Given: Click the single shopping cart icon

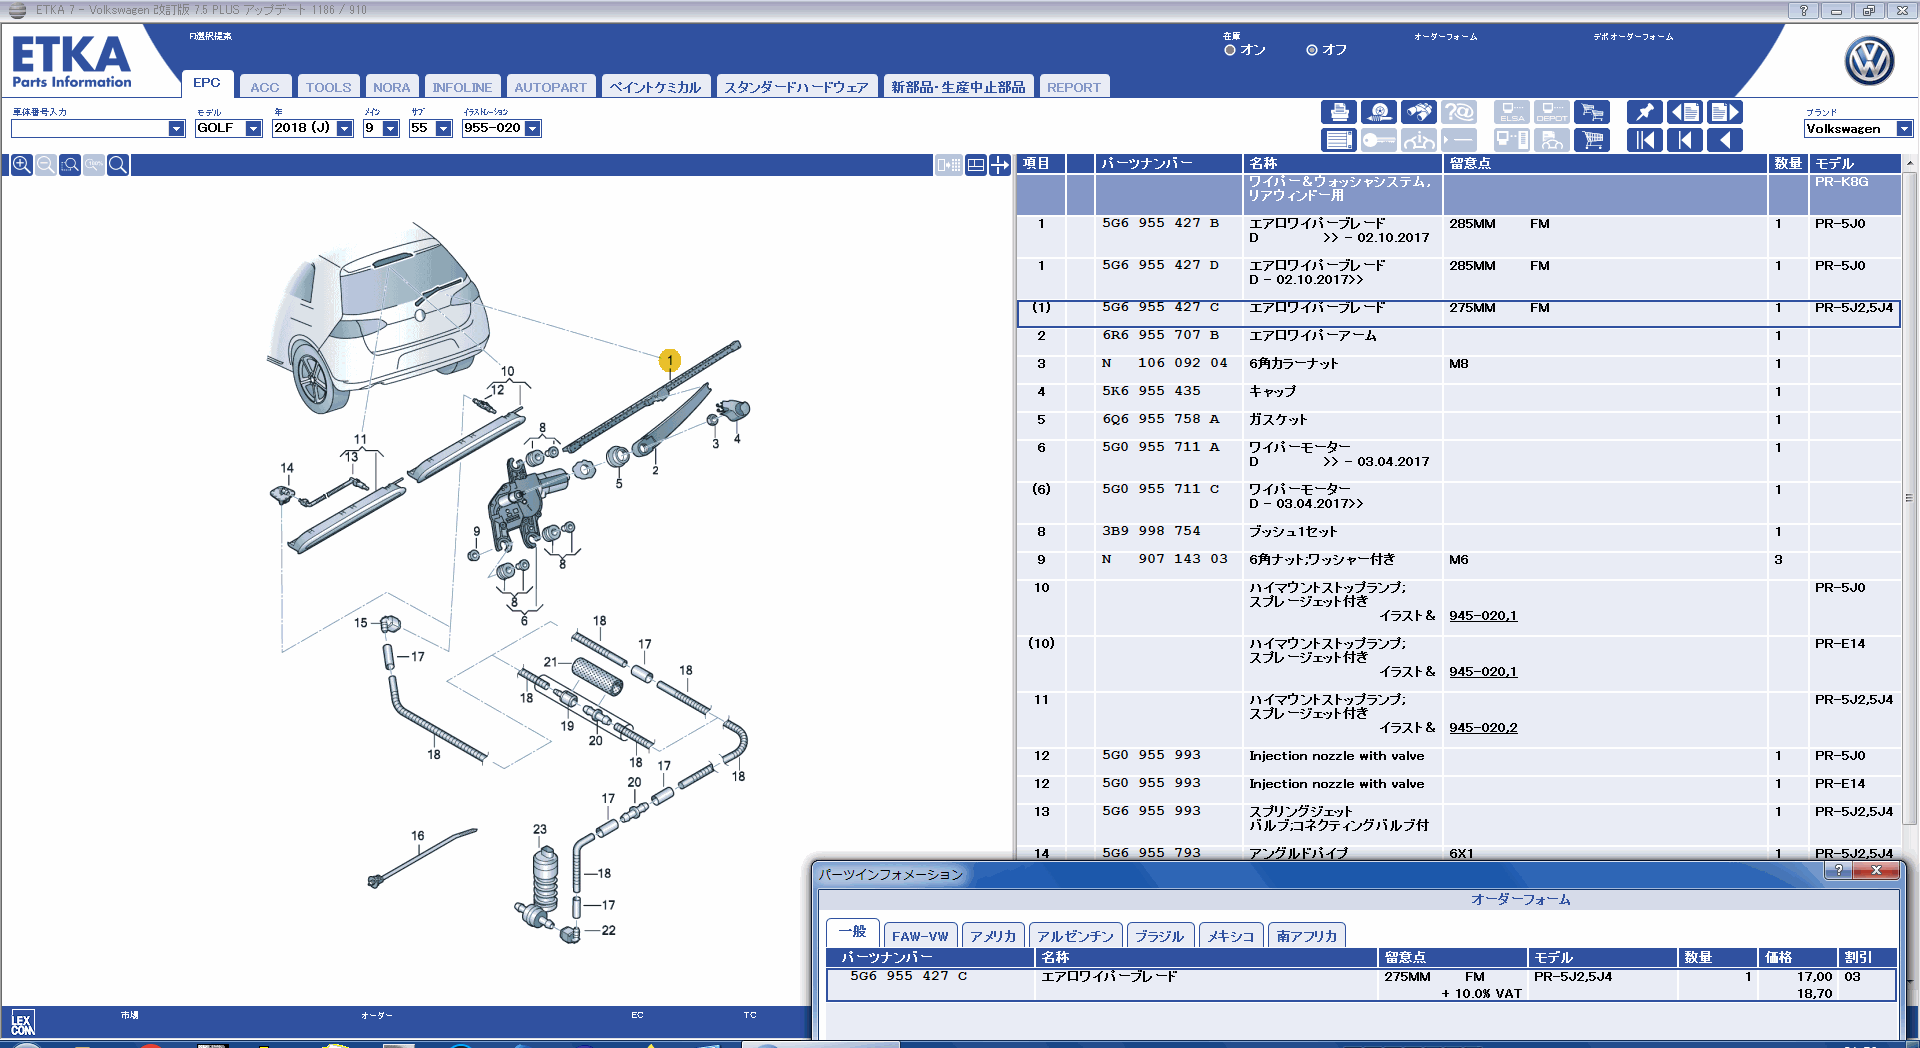Looking at the screenshot, I should 1592,140.
